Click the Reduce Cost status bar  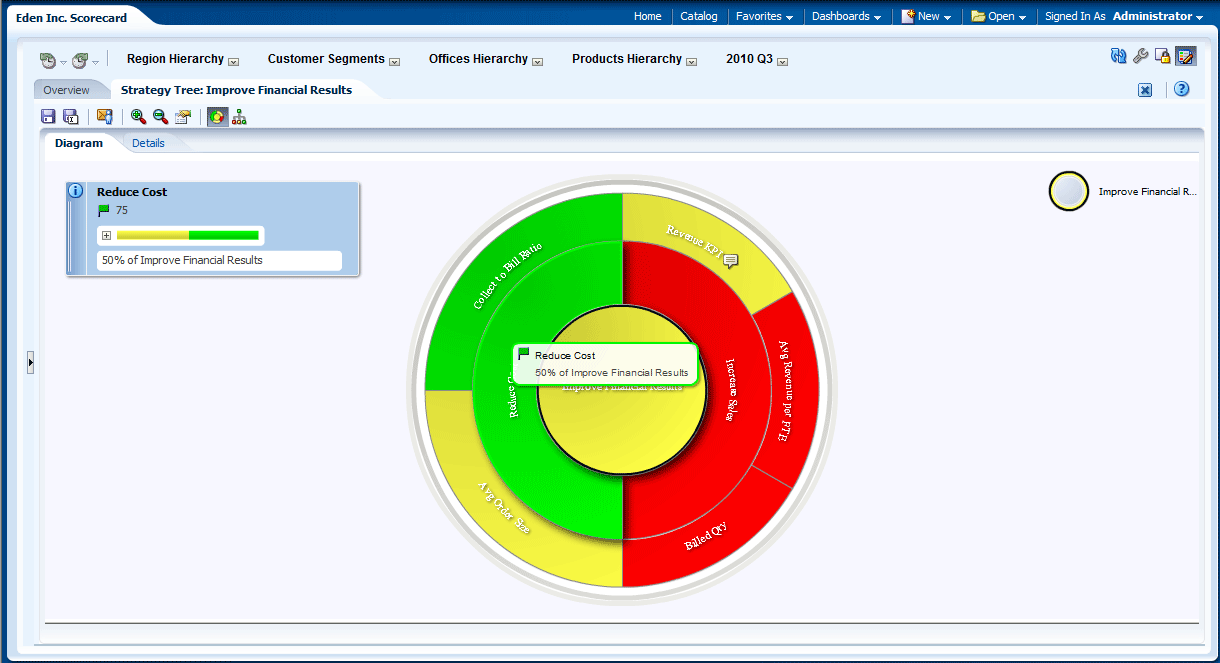tap(188, 235)
